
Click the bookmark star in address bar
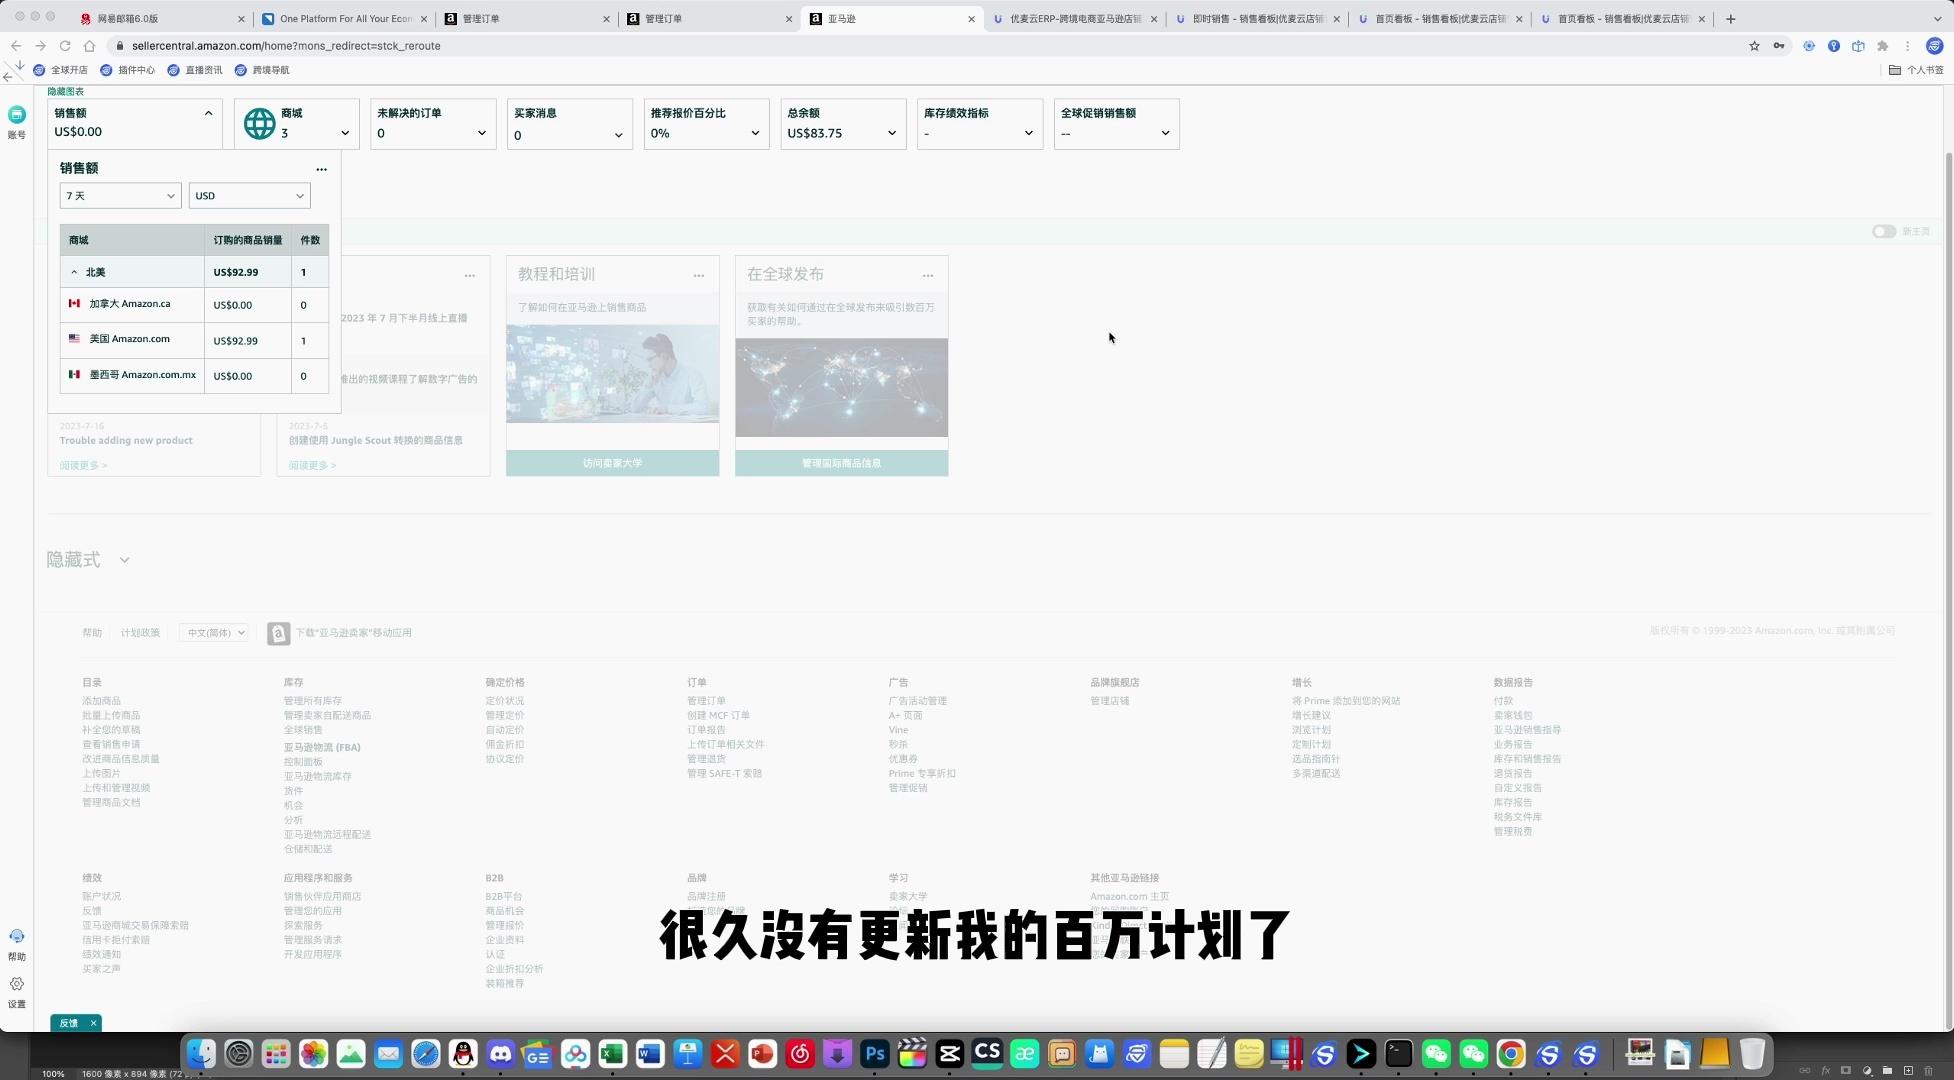coord(1754,46)
